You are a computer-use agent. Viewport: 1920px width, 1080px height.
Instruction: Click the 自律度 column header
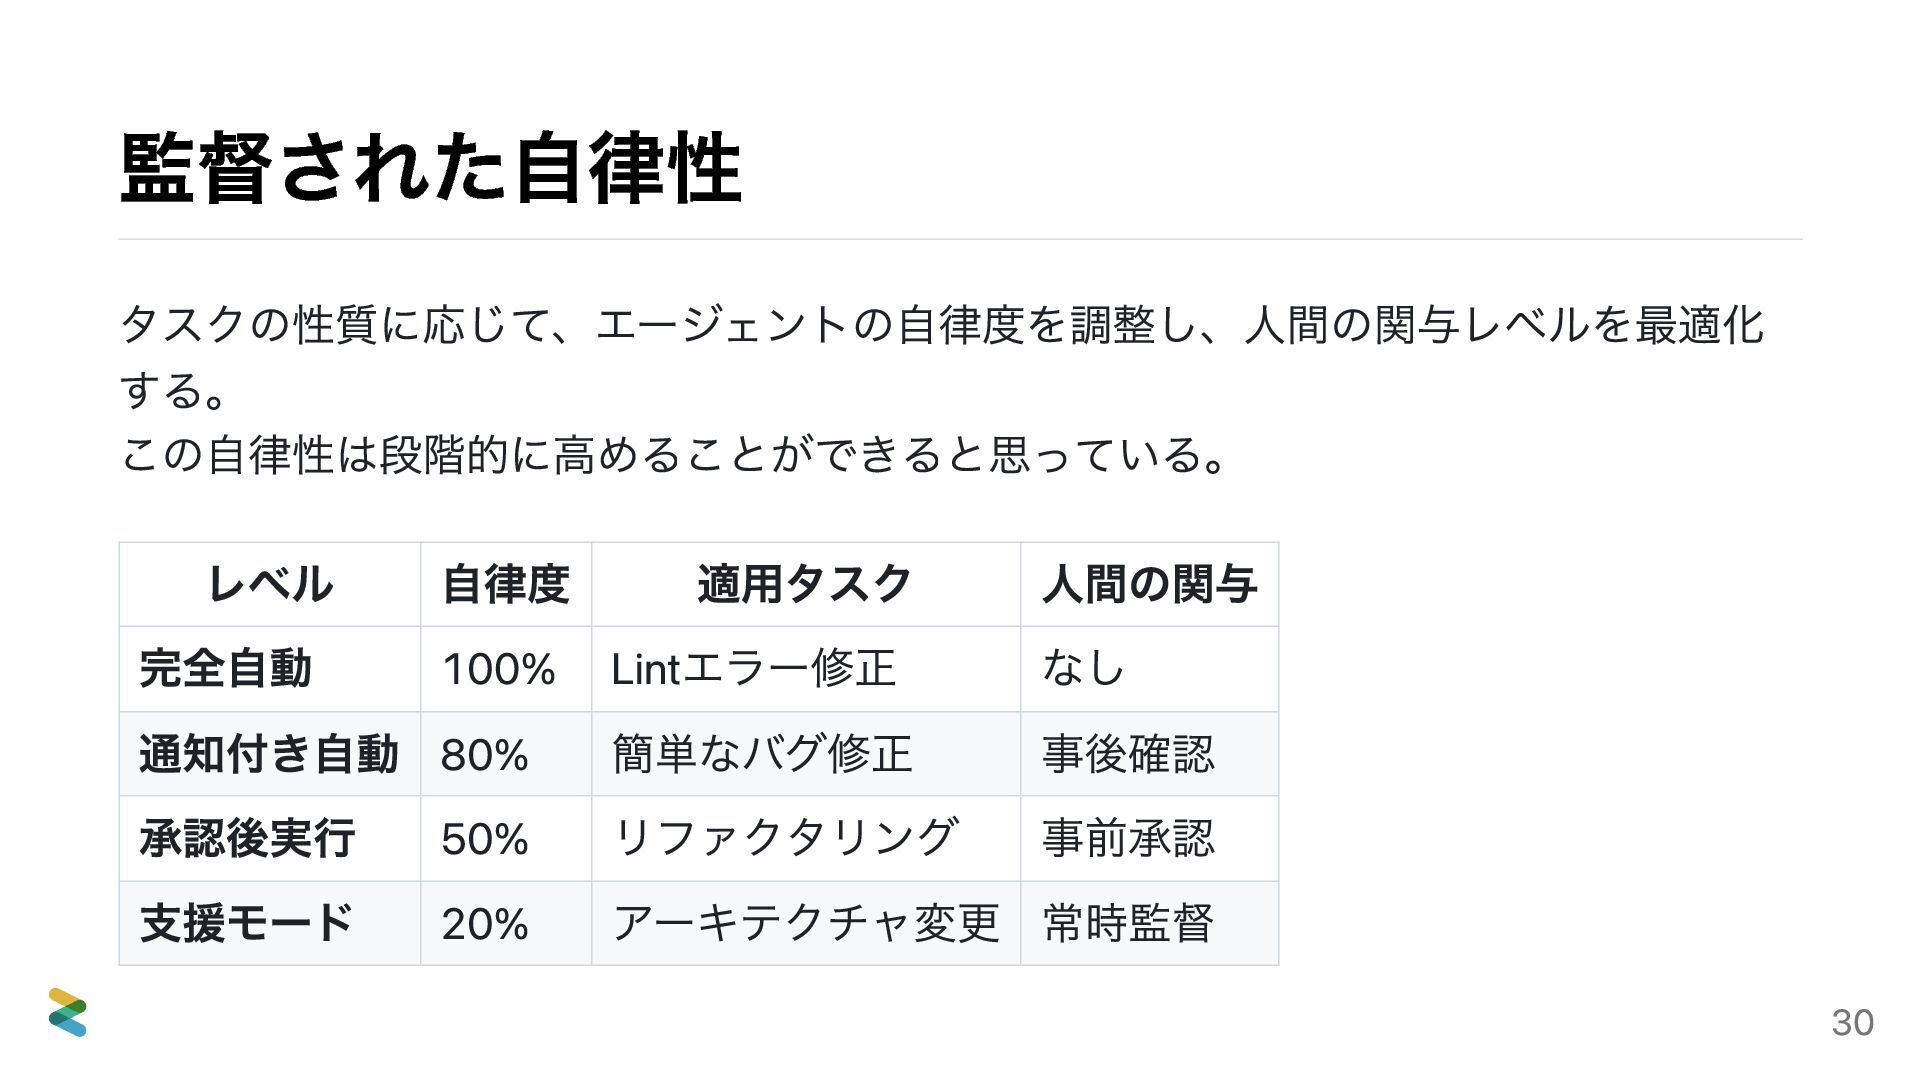(506, 584)
